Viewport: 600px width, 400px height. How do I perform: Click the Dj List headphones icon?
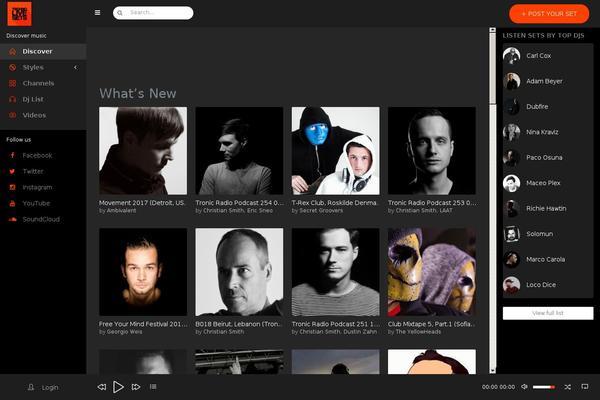pyautogui.click(x=13, y=99)
